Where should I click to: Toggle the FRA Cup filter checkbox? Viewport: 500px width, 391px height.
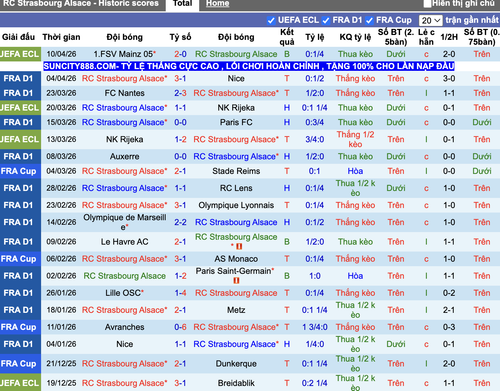click(369, 21)
